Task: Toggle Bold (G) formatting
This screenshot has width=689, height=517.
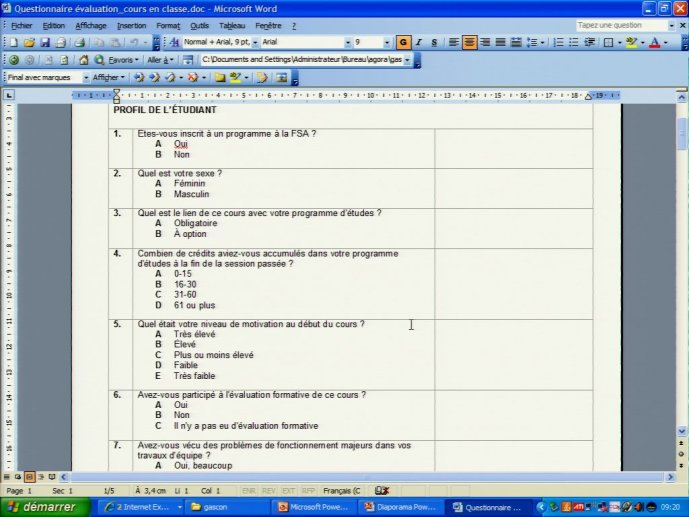Action: (403, 43)
